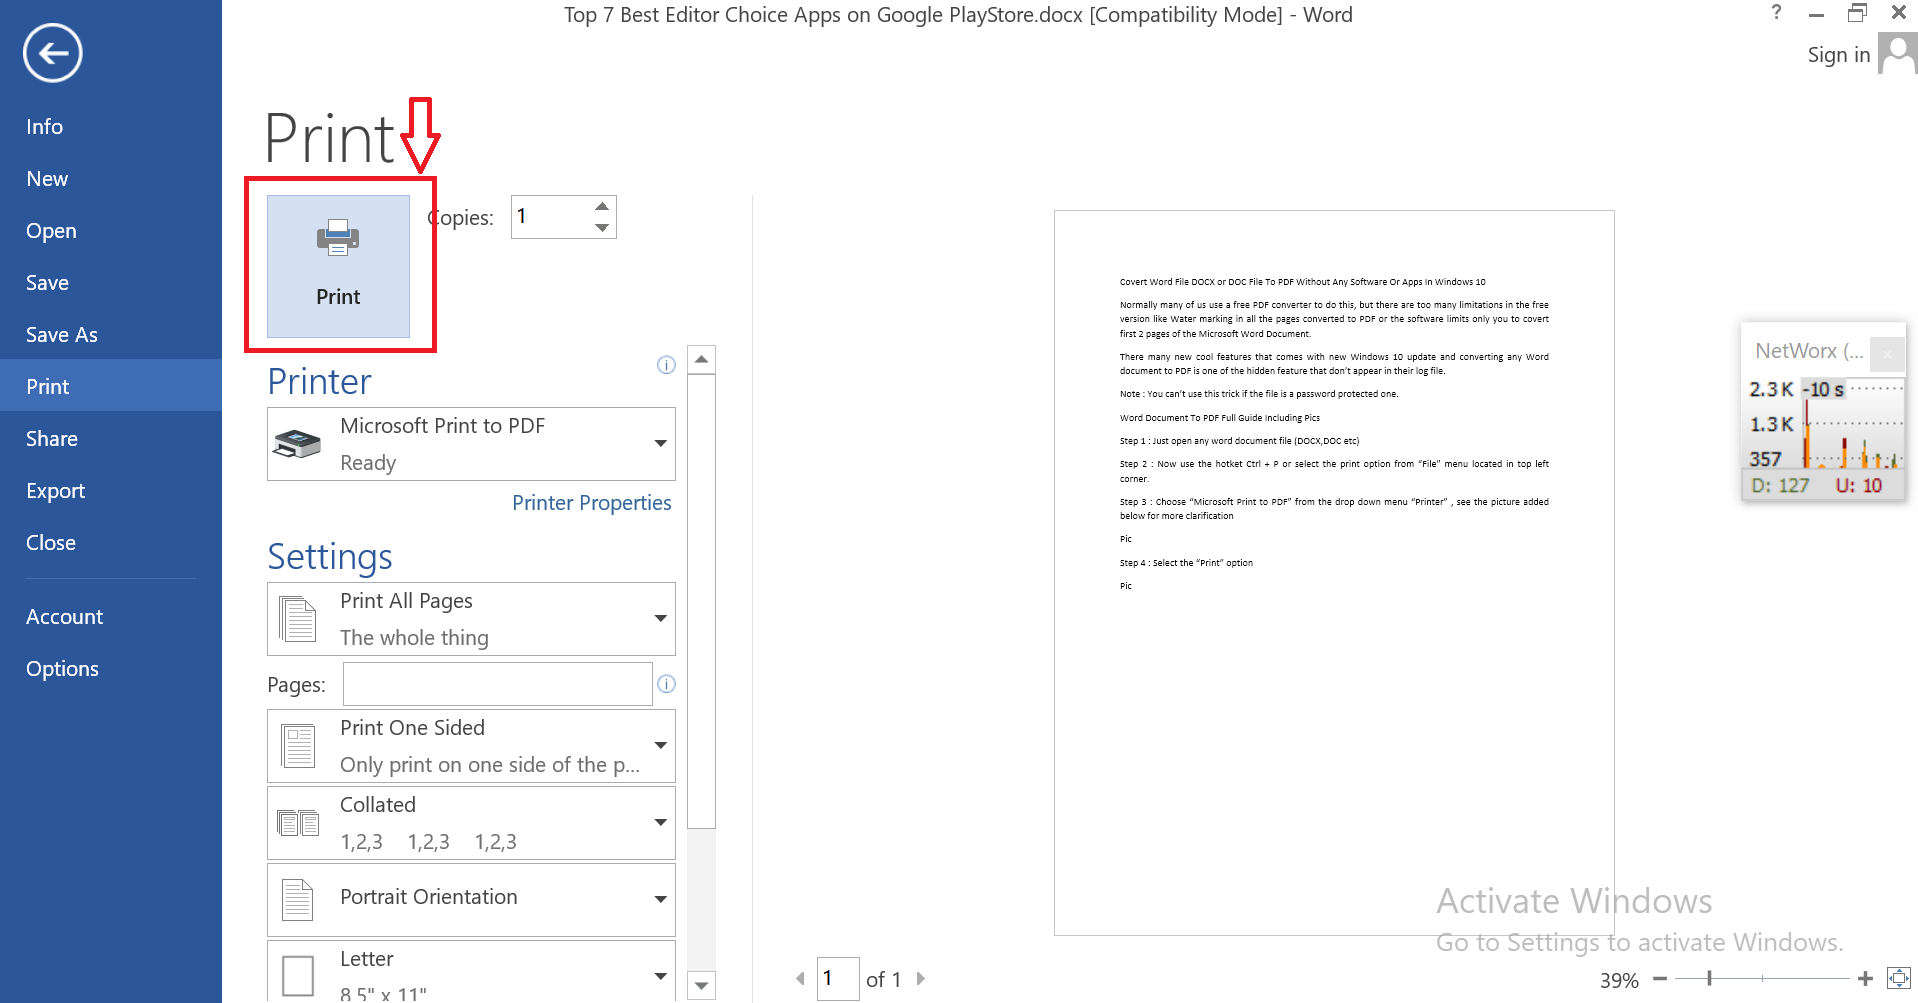
Task: Click Sign in at top right
Action: 1838,55
